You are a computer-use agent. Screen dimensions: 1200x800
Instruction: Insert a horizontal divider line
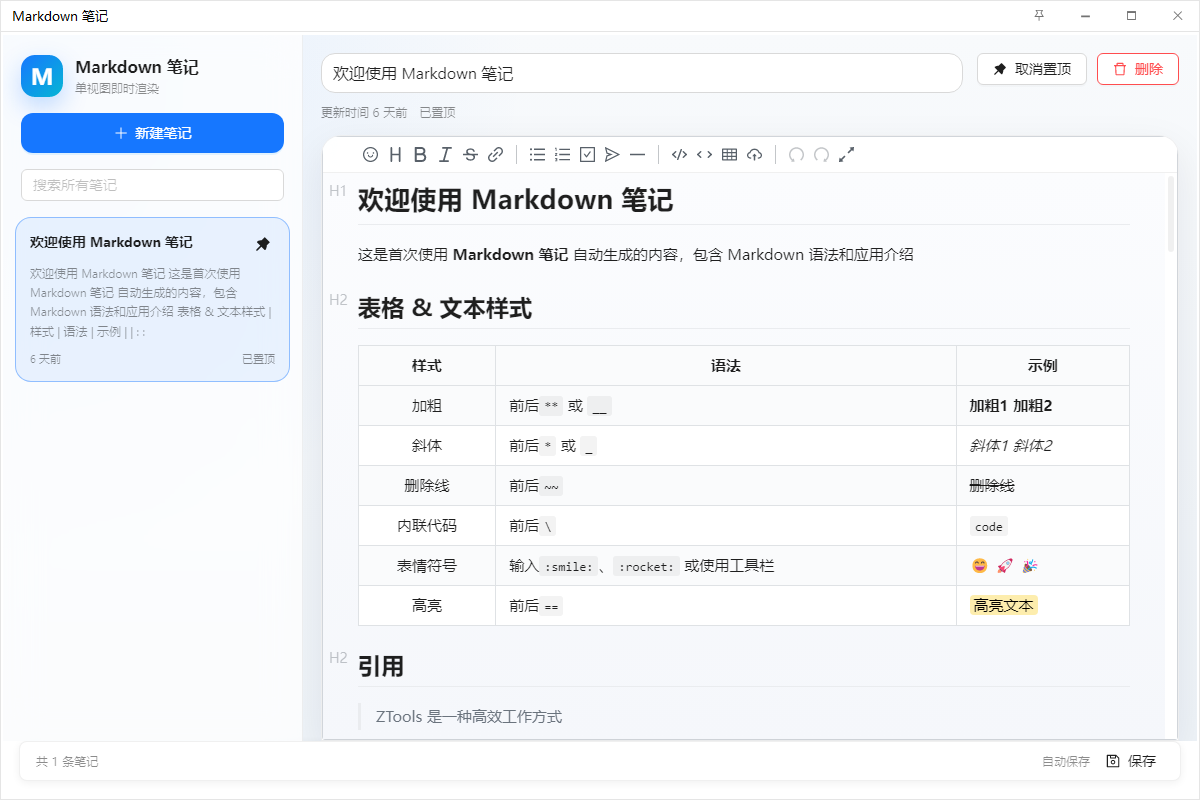pos(637,155)
